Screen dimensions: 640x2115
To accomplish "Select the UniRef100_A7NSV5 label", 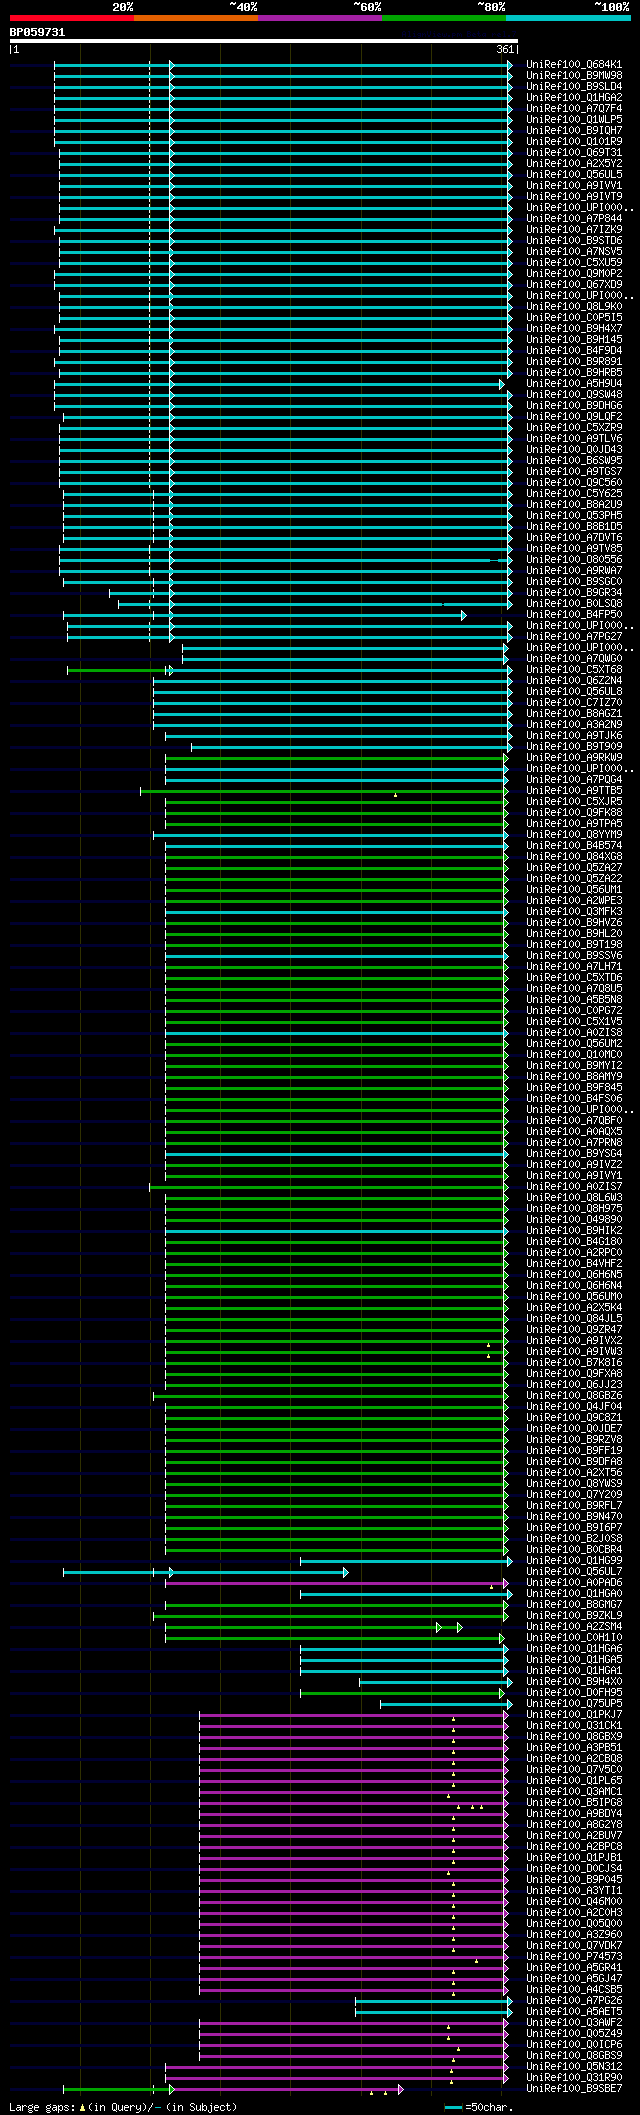I will (x=574, y=251).
